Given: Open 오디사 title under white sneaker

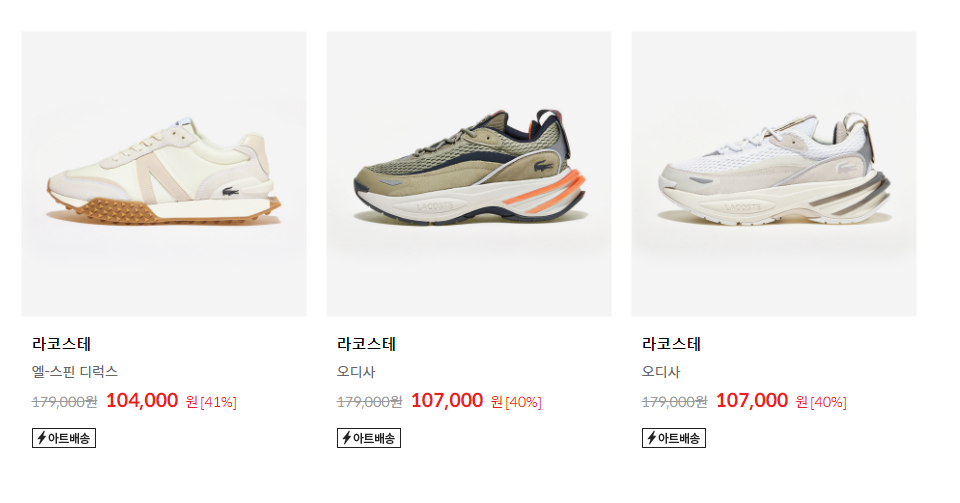Looking at the screenshot, I should [x=661, y=371].
